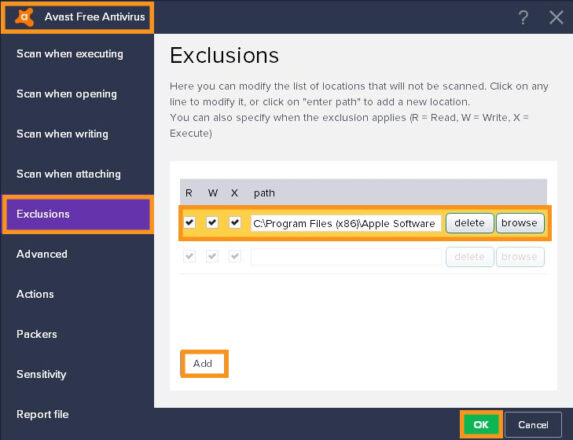Select the Exclusions sidebar item

(77, 214)
